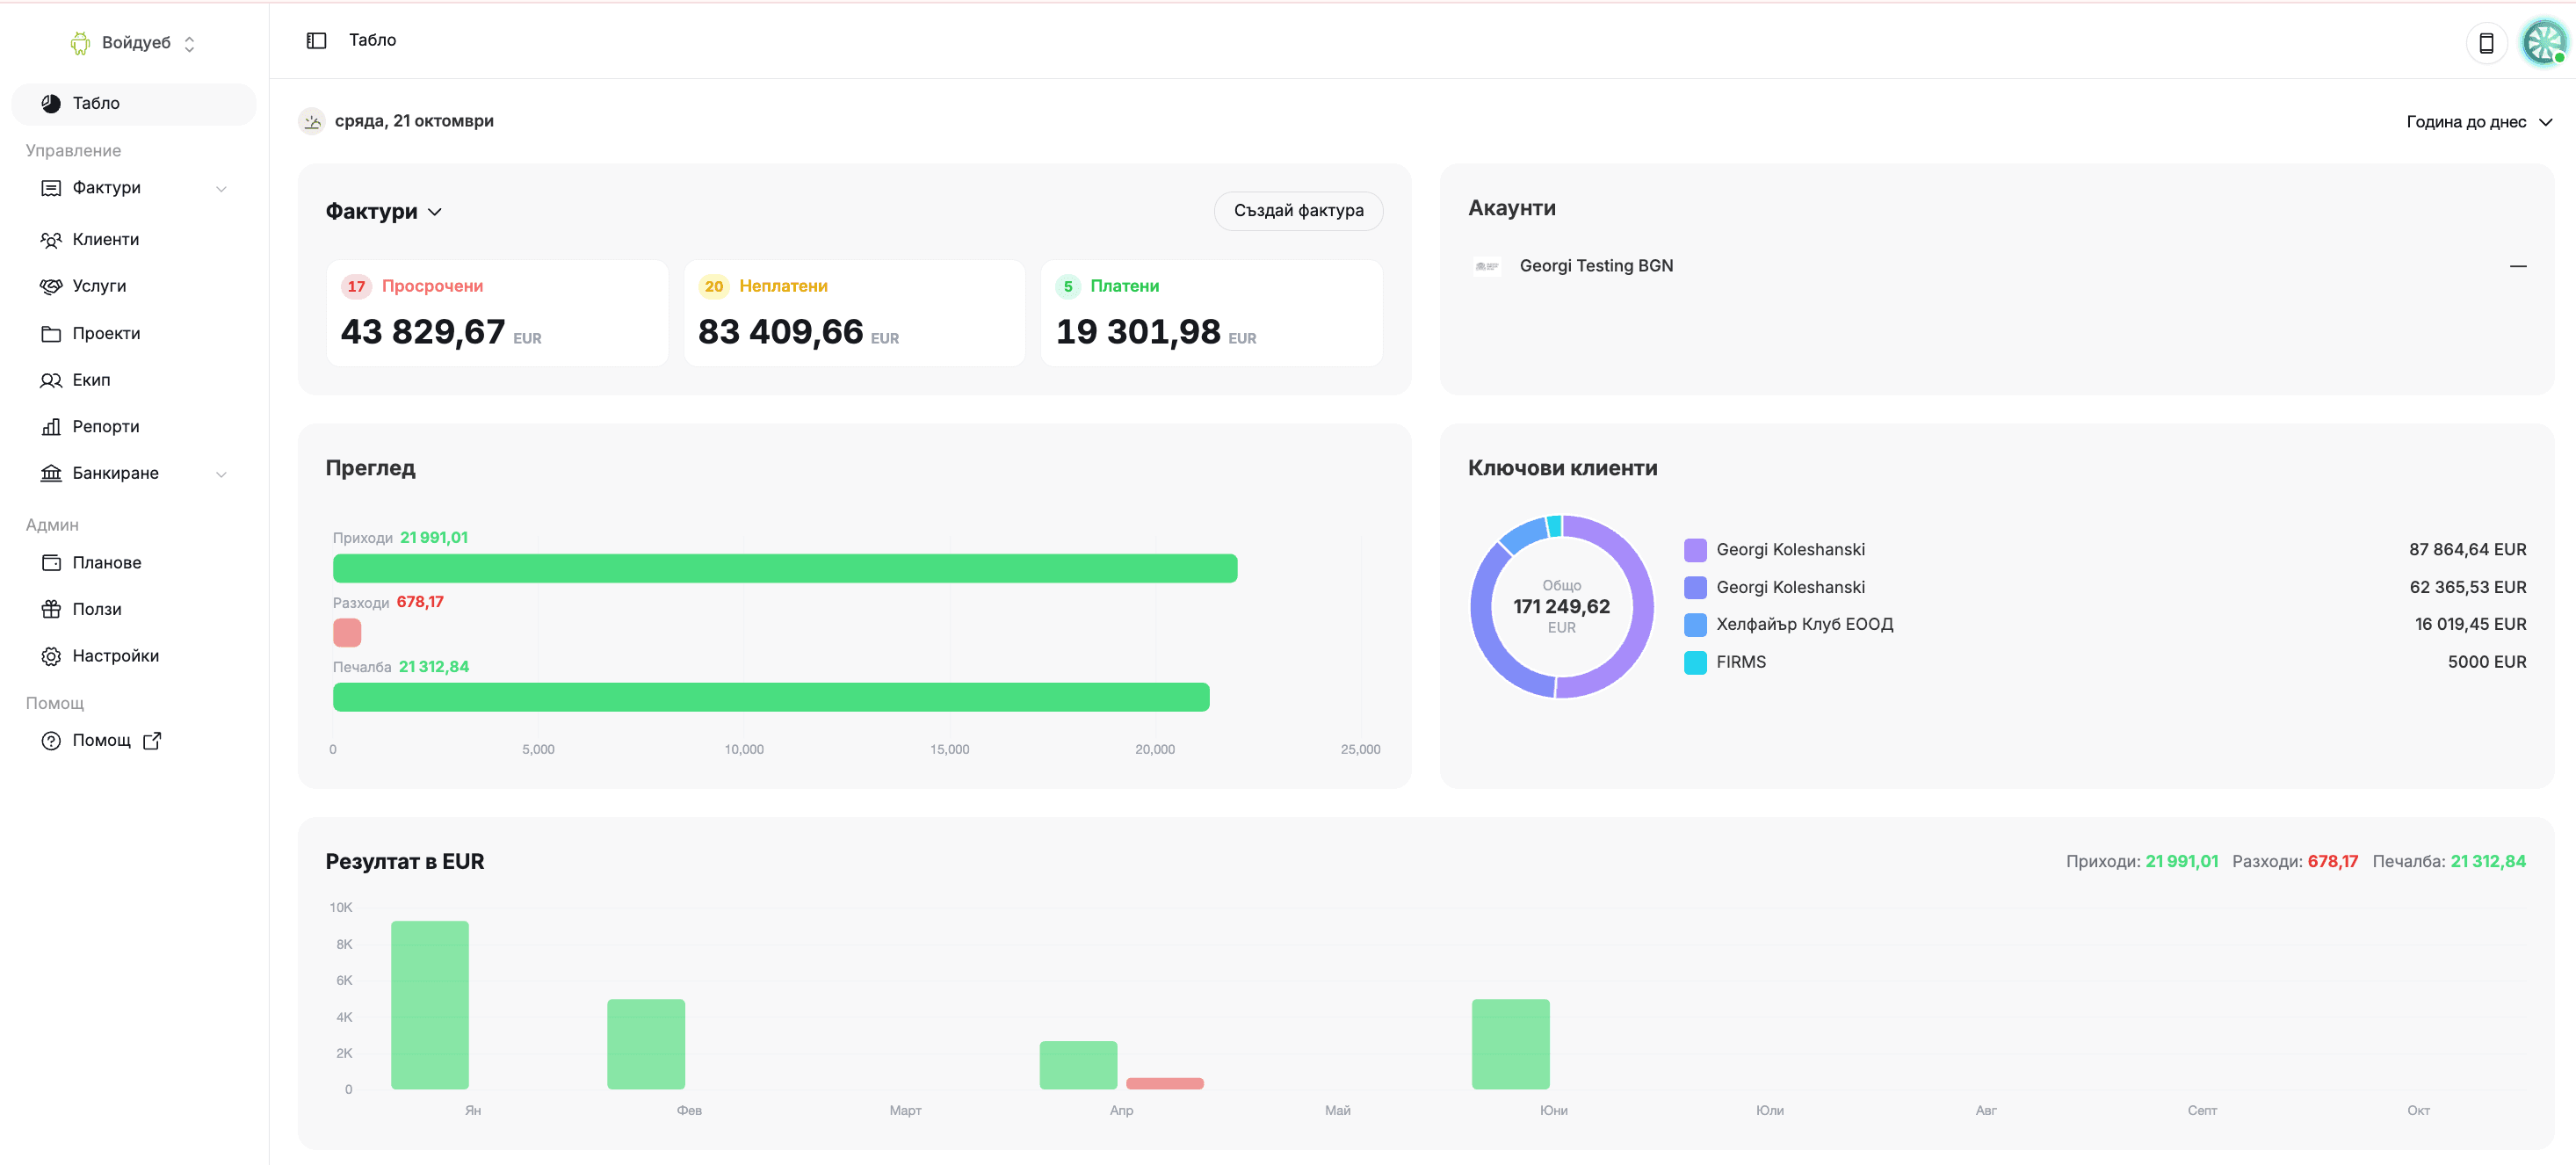Click the Създай фактура button
This screenshot has height=1165, width=2576.
1298,211
